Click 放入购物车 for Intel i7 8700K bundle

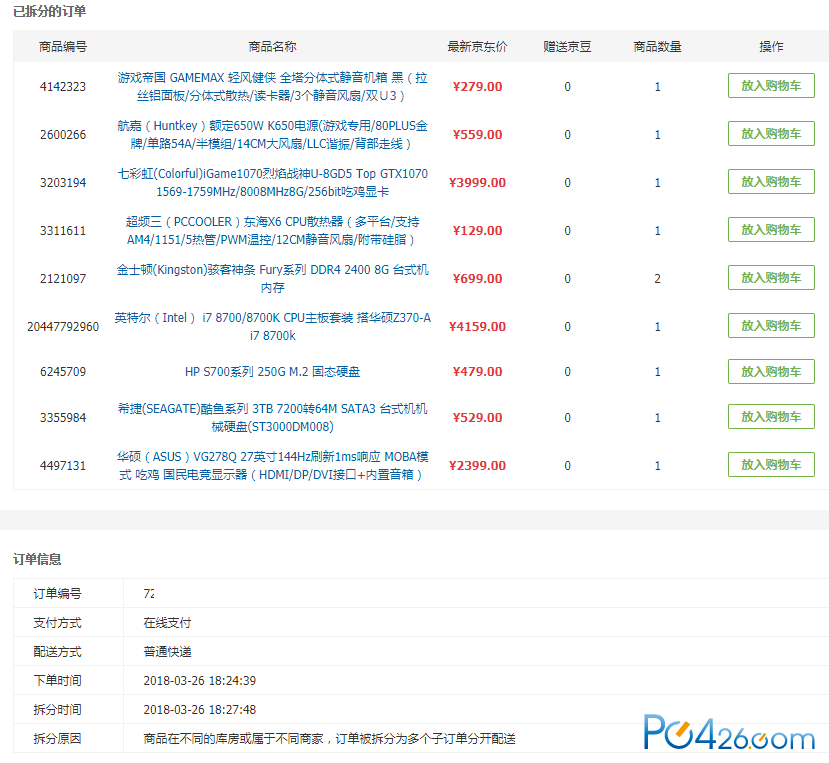[x=771, y=326]
